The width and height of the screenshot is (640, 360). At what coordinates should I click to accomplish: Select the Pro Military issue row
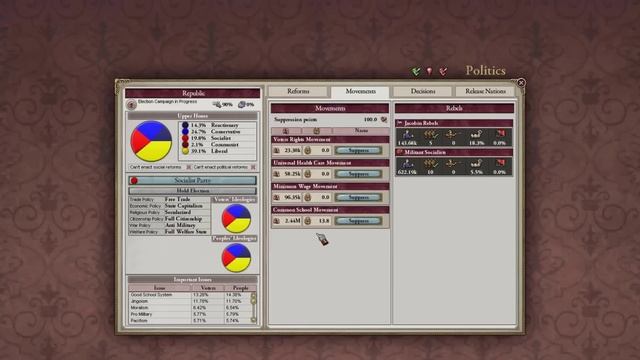(x=189, y=314)
